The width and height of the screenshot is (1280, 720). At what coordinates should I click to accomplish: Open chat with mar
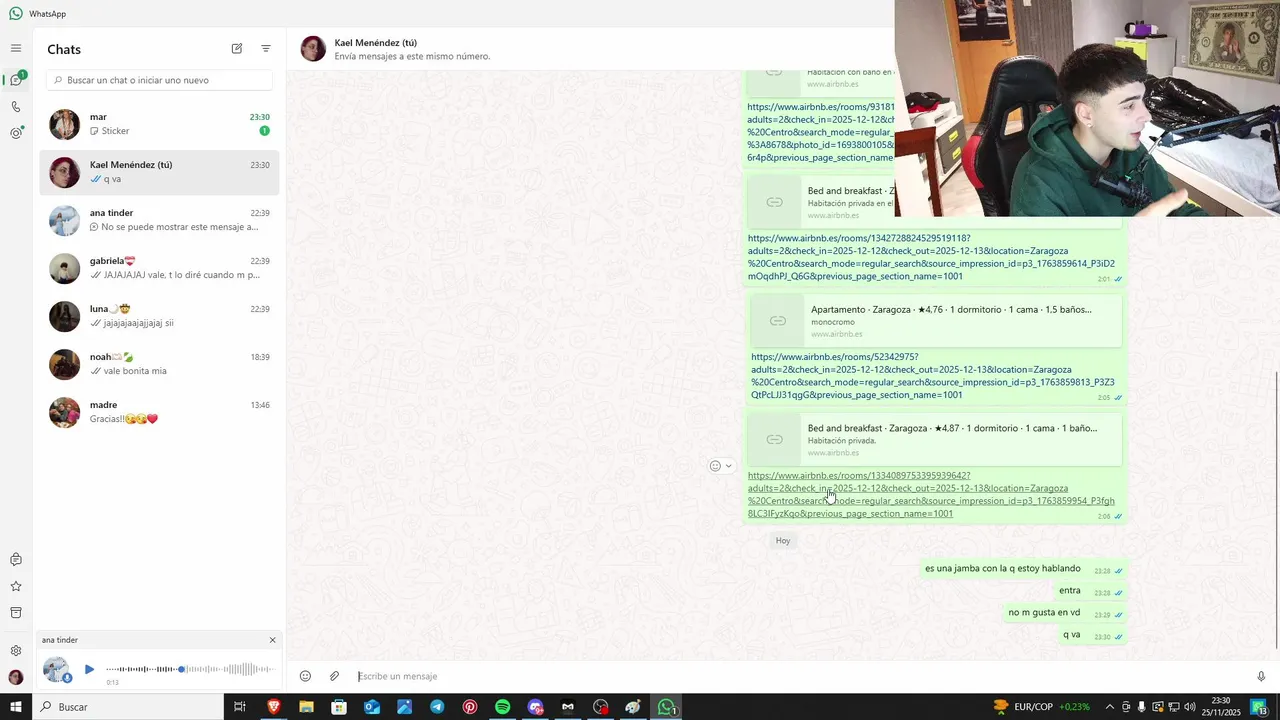coord(160,124)
